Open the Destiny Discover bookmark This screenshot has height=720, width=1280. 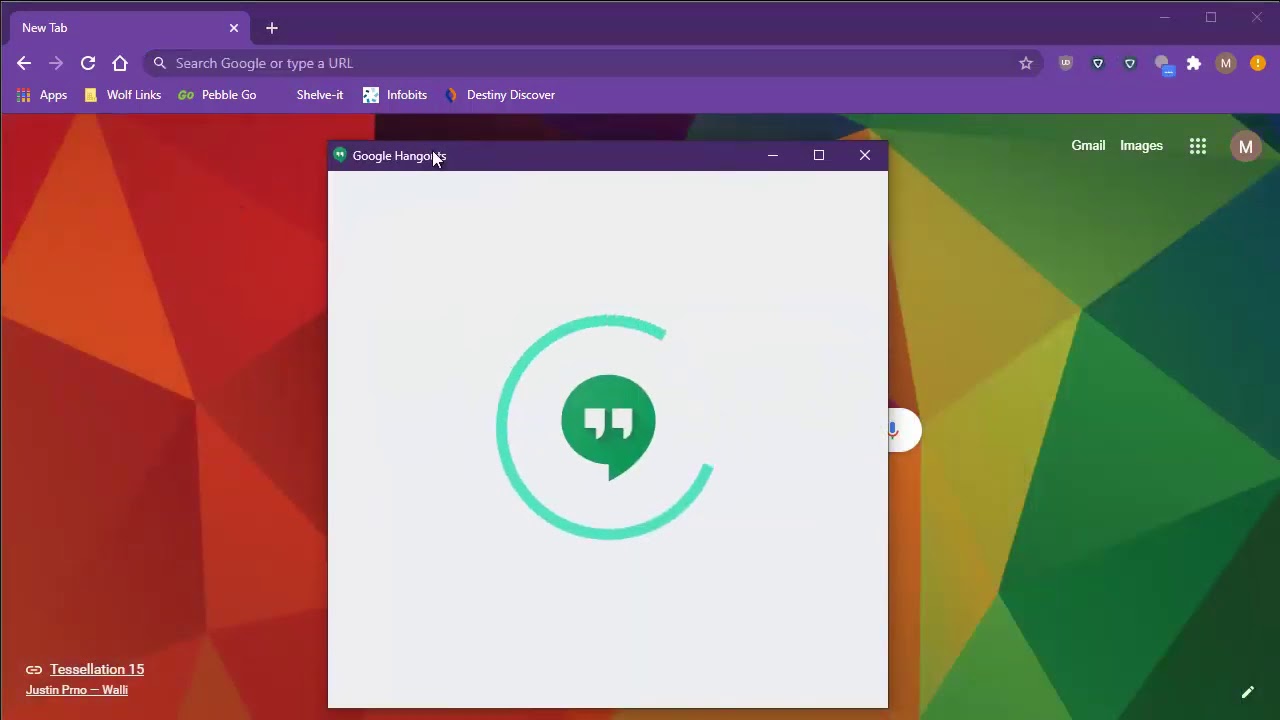(x=499, y=95)
